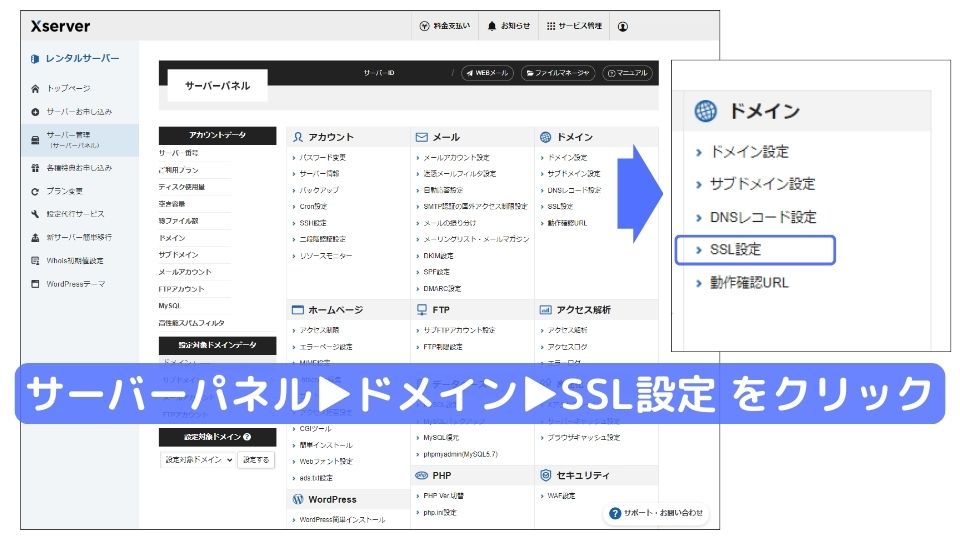Click the plus icon beside サーバーお申し込み
960x540 pixels.
point(35,112)
